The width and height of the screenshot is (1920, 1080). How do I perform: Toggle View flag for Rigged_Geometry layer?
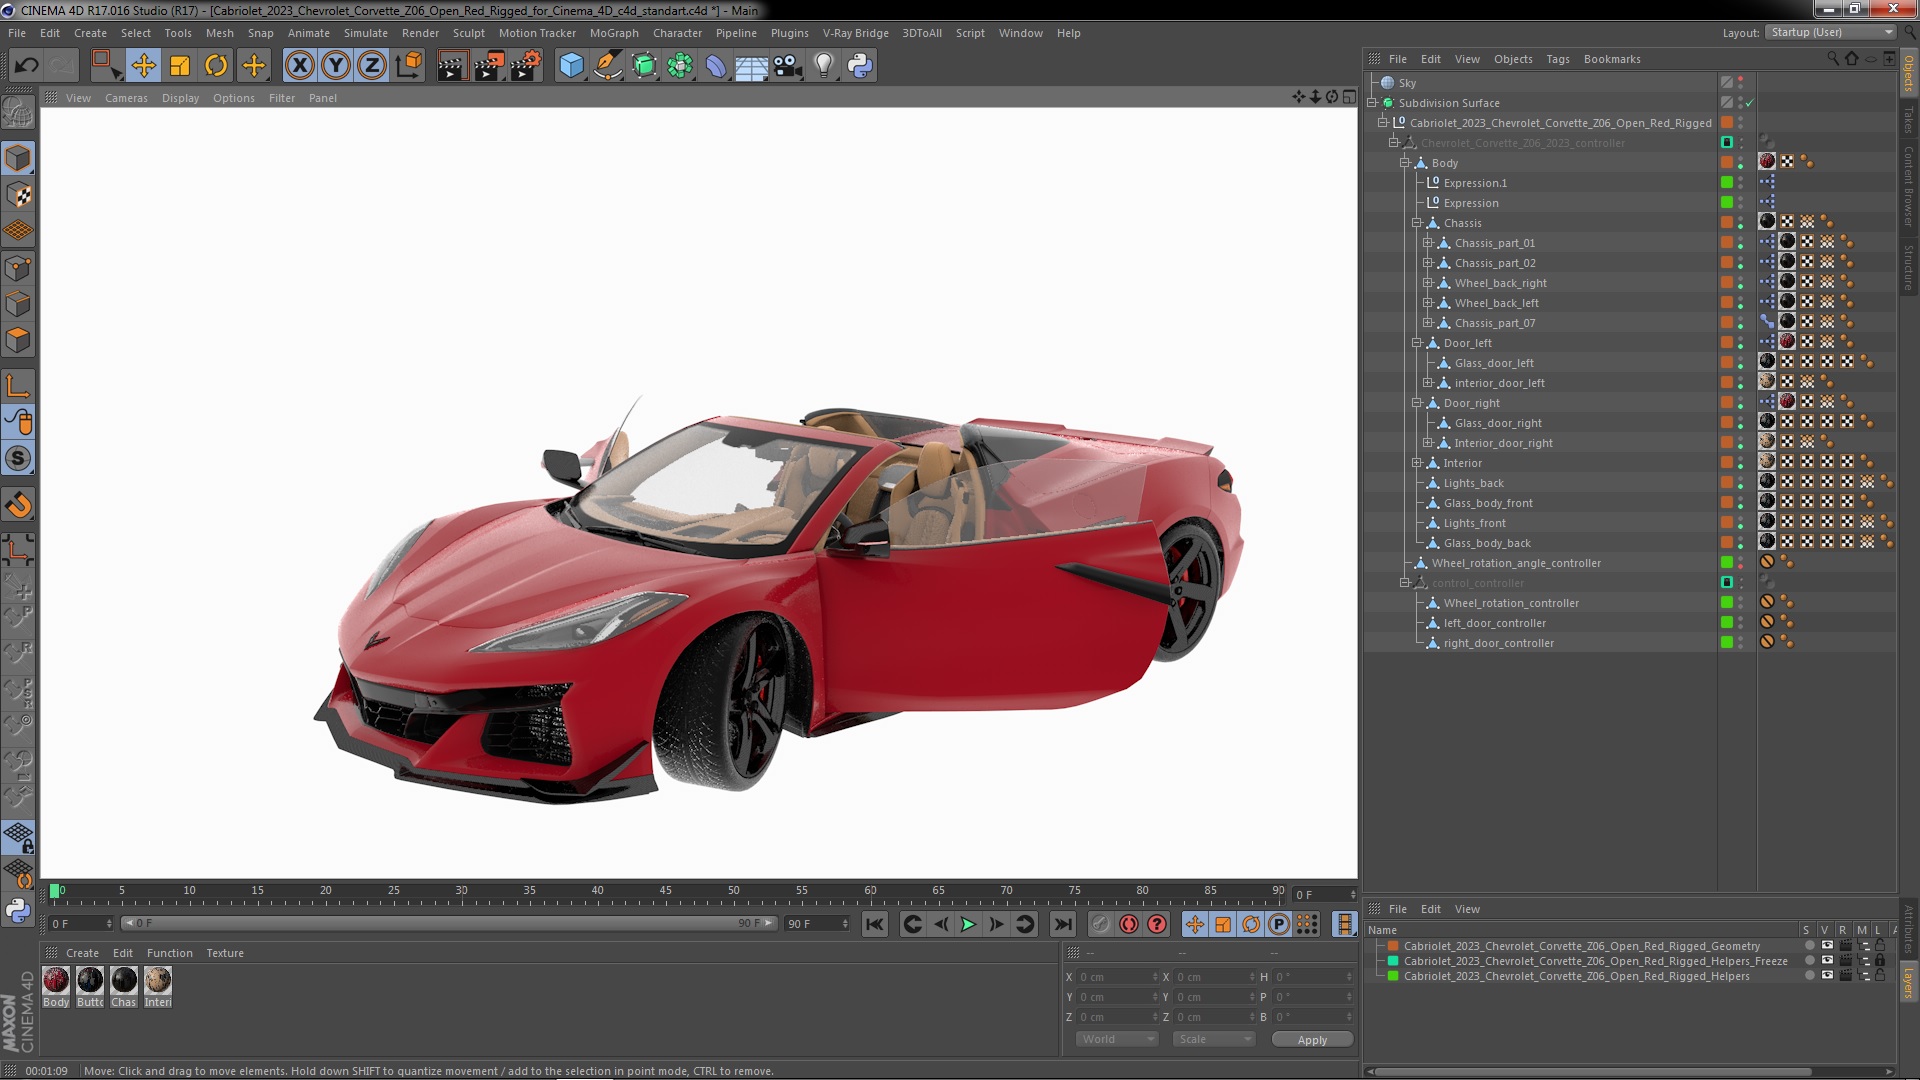click(x=1827, y=946)
